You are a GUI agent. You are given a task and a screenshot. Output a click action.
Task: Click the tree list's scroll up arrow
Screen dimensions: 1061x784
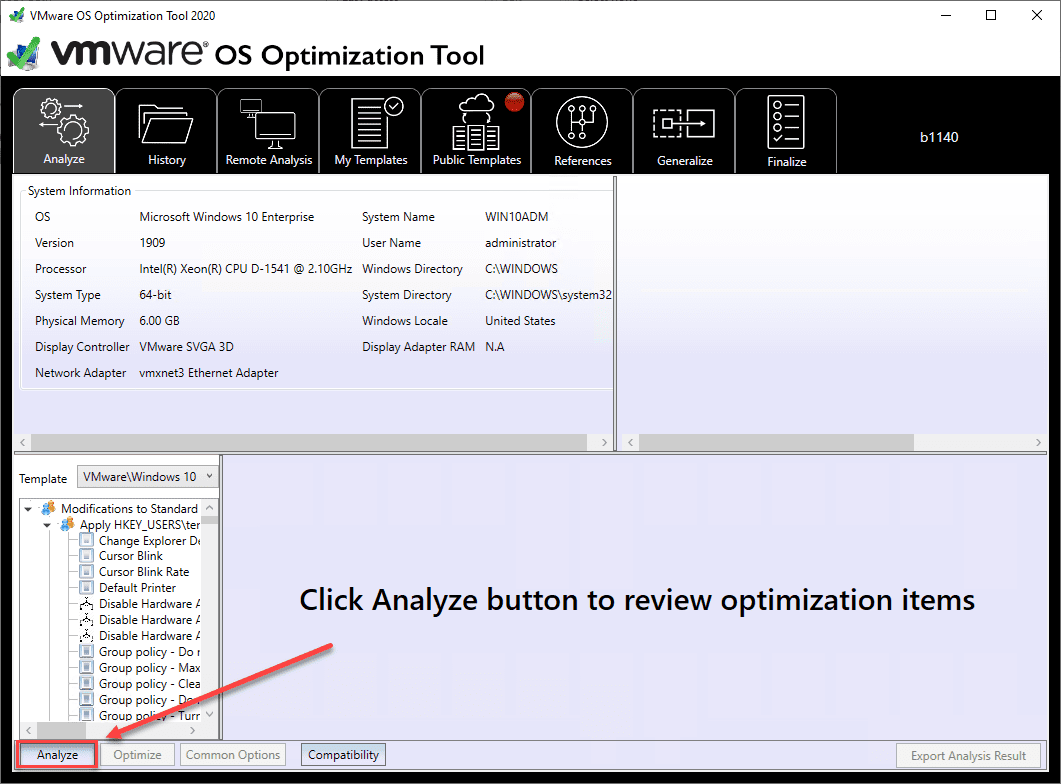click(210, 508)
